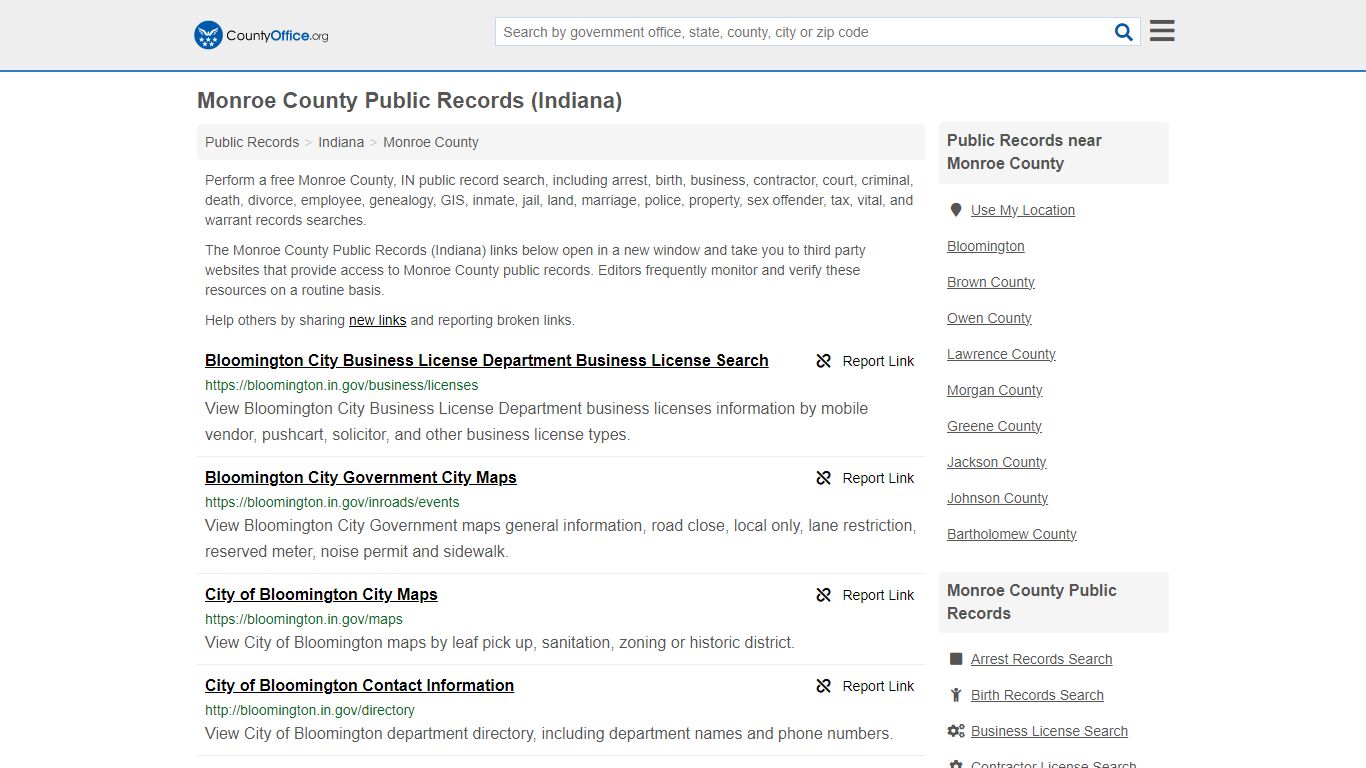1366x768 pixels.
Task: Click the location pin icon by Use My Location
Action: point(956,210)
